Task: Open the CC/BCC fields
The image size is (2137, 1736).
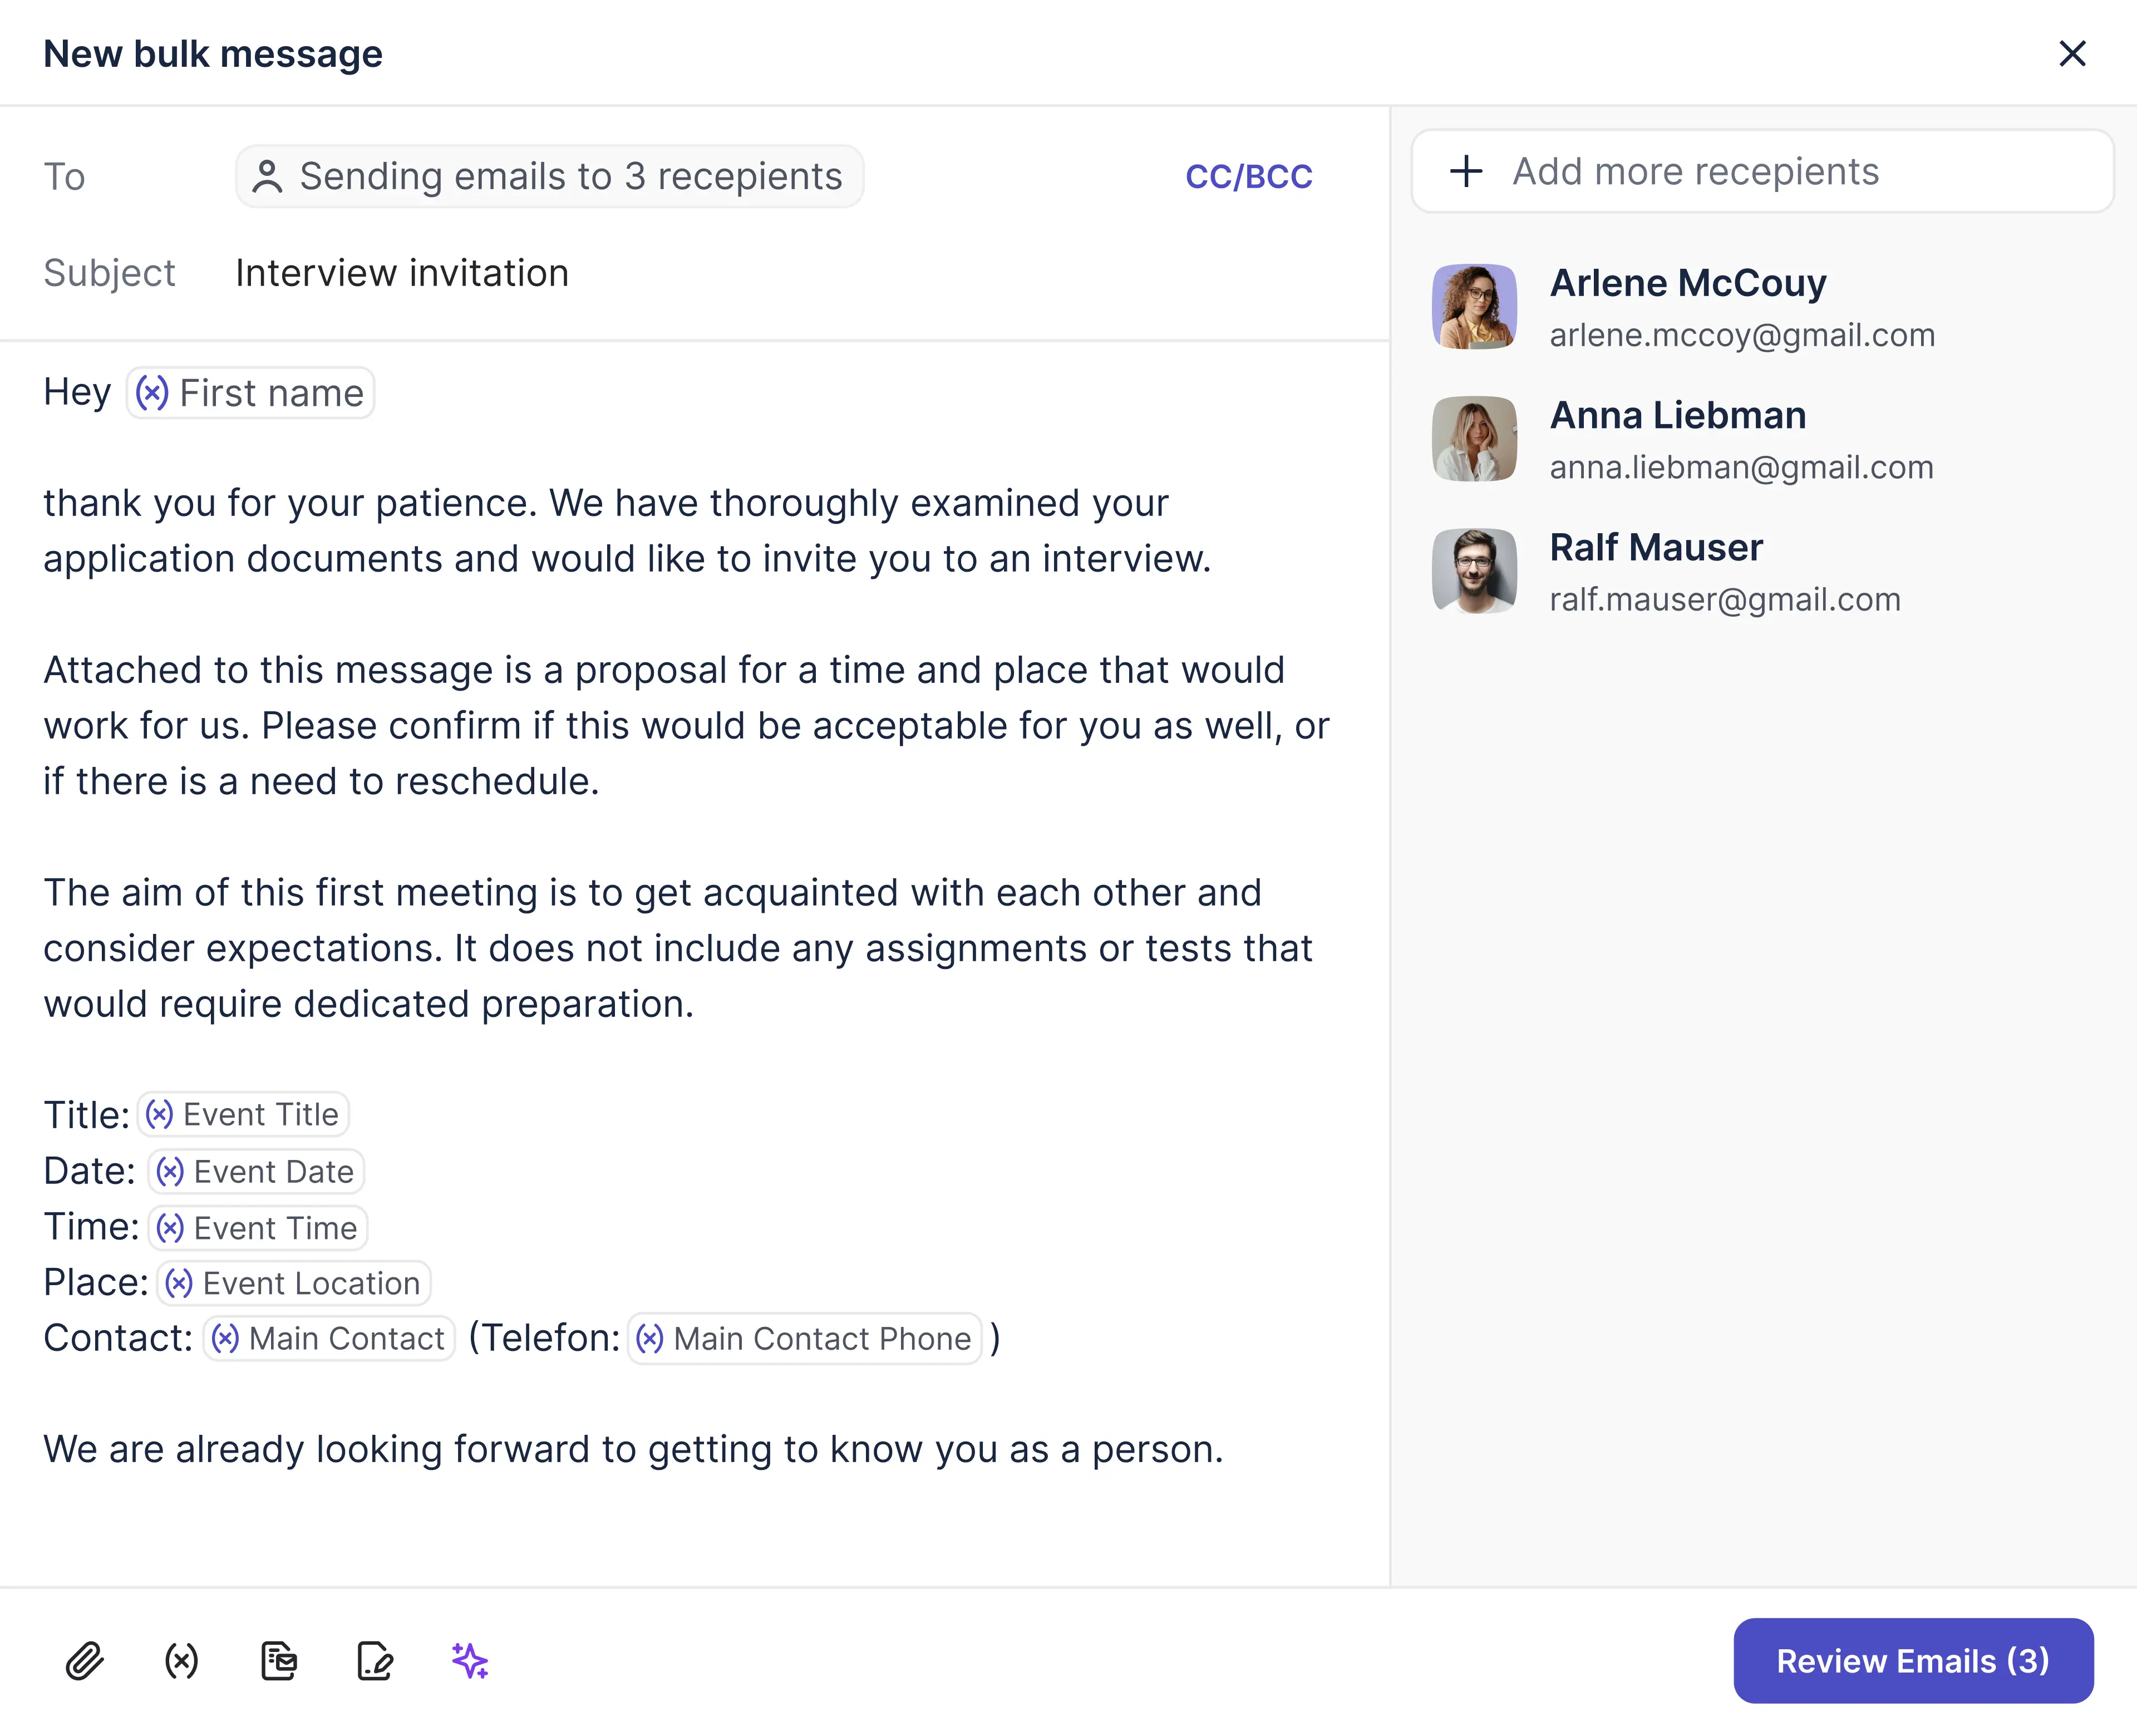Action: tap(1248, 176)
